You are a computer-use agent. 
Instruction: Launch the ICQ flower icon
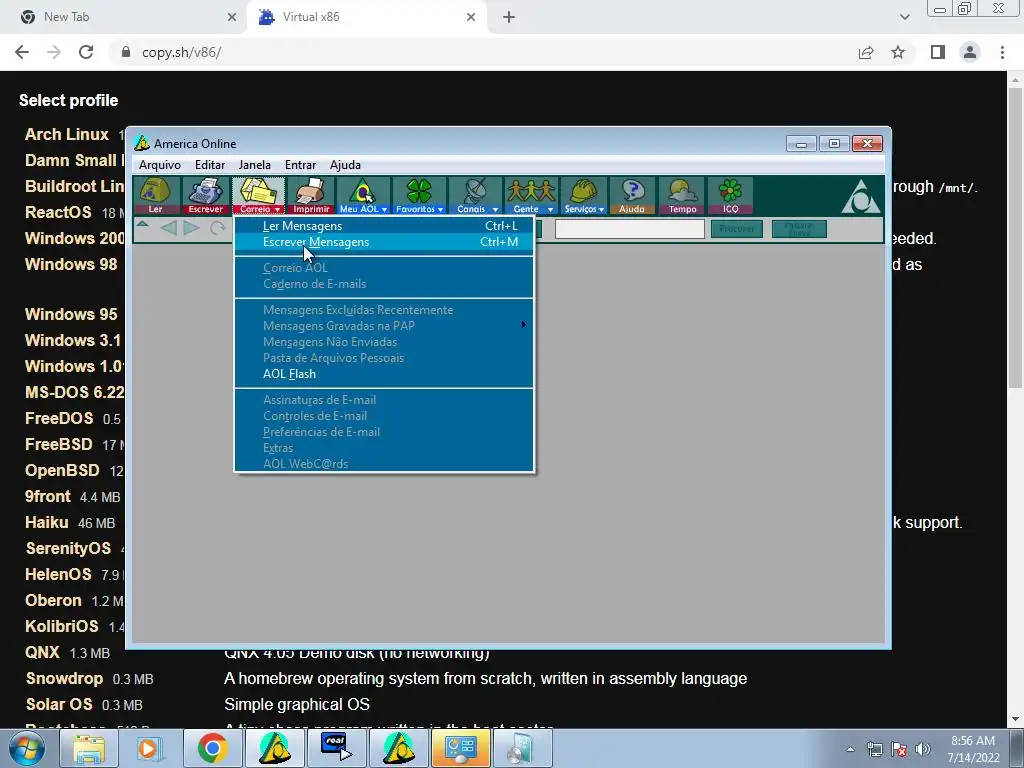tap(730, 195)
